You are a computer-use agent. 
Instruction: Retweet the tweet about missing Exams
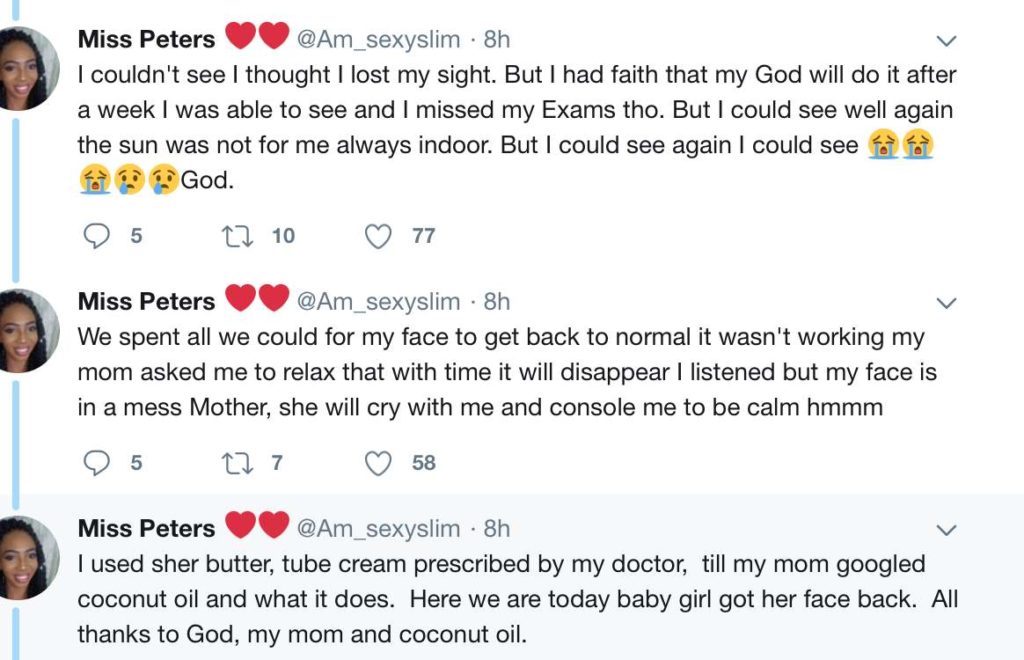click(x=237, y=236)
